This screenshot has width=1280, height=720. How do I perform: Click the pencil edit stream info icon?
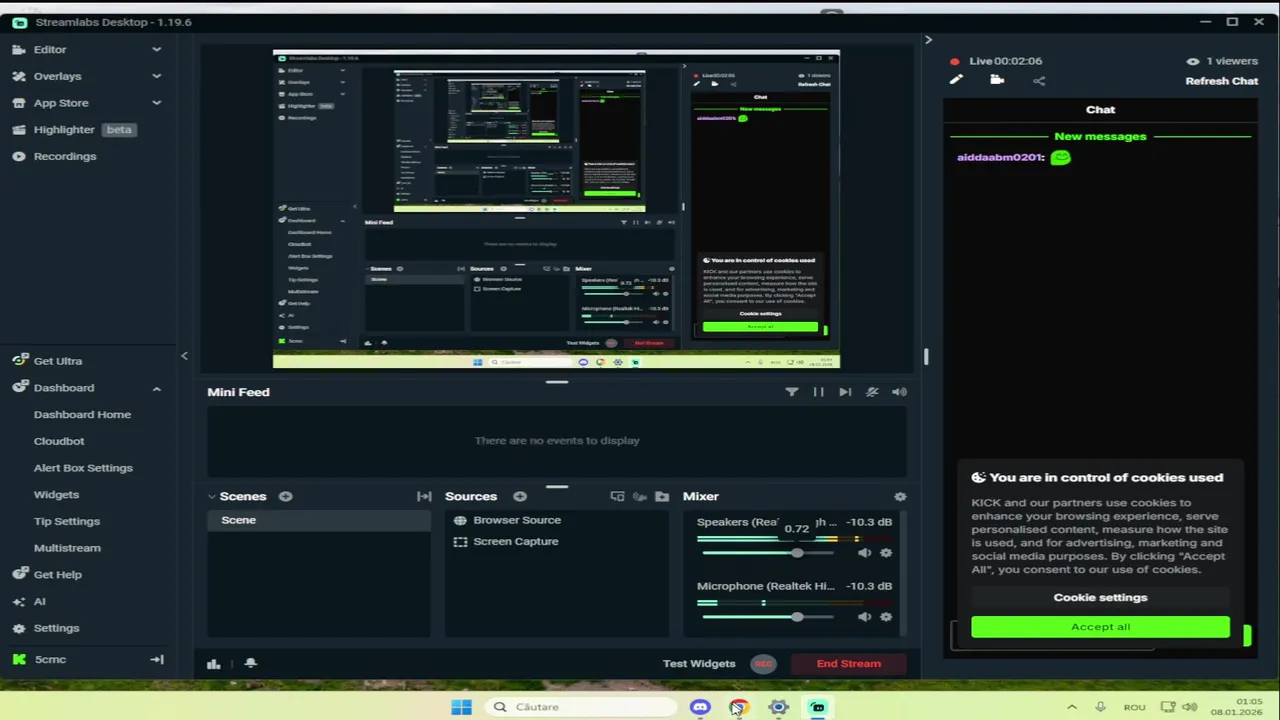[x=956, y=80]
